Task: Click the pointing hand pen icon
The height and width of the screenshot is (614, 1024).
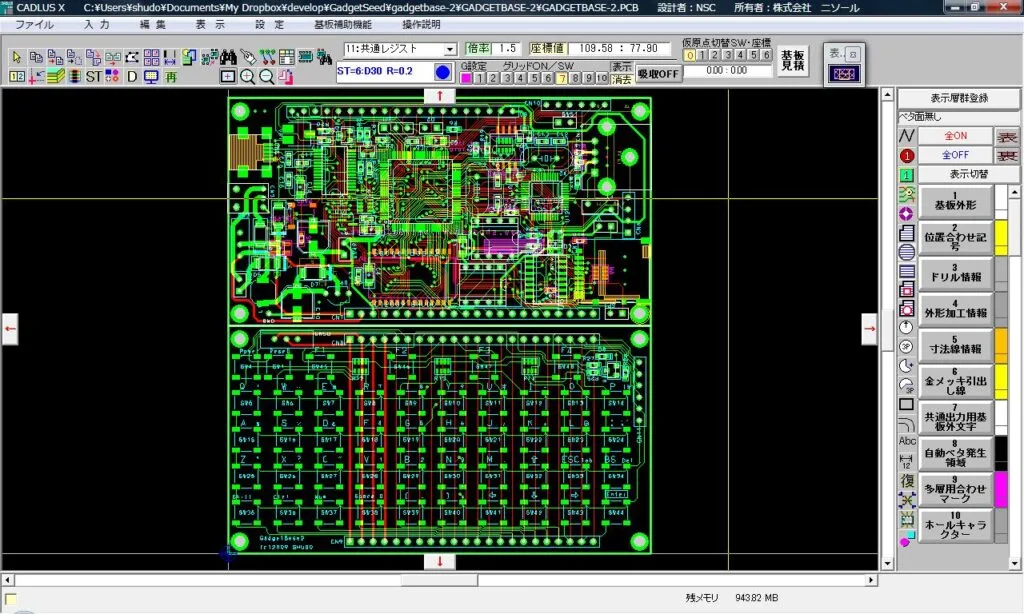Action: tap(248, 57)
